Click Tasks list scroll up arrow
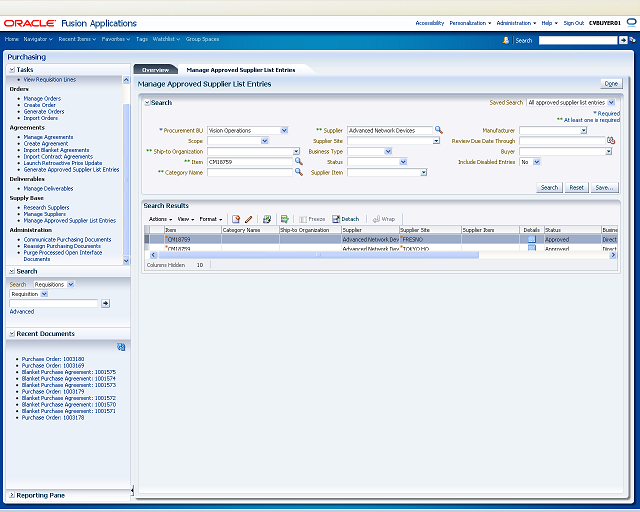 (x=126, y=80)
